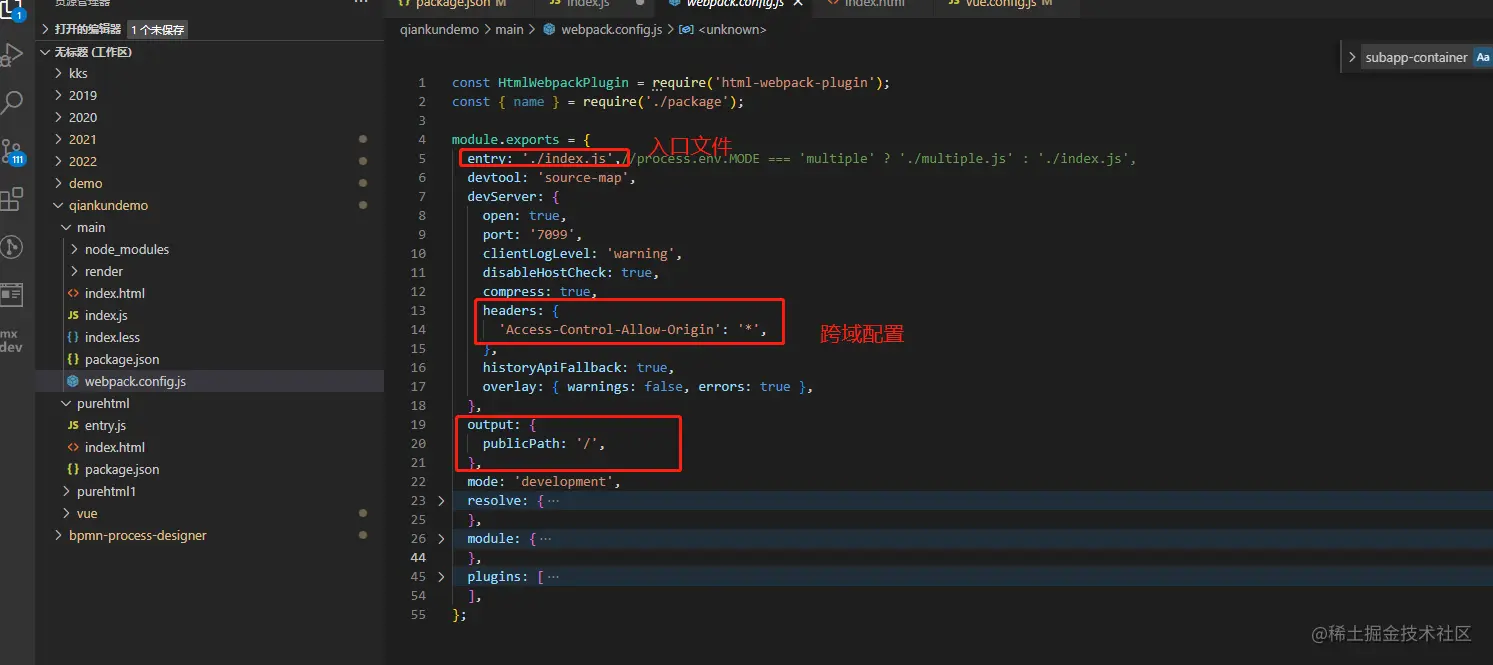The width and height of the screenshot is (1493, 665).
Task: Collapse the qiankundemo folder
Action: (59, 206)
